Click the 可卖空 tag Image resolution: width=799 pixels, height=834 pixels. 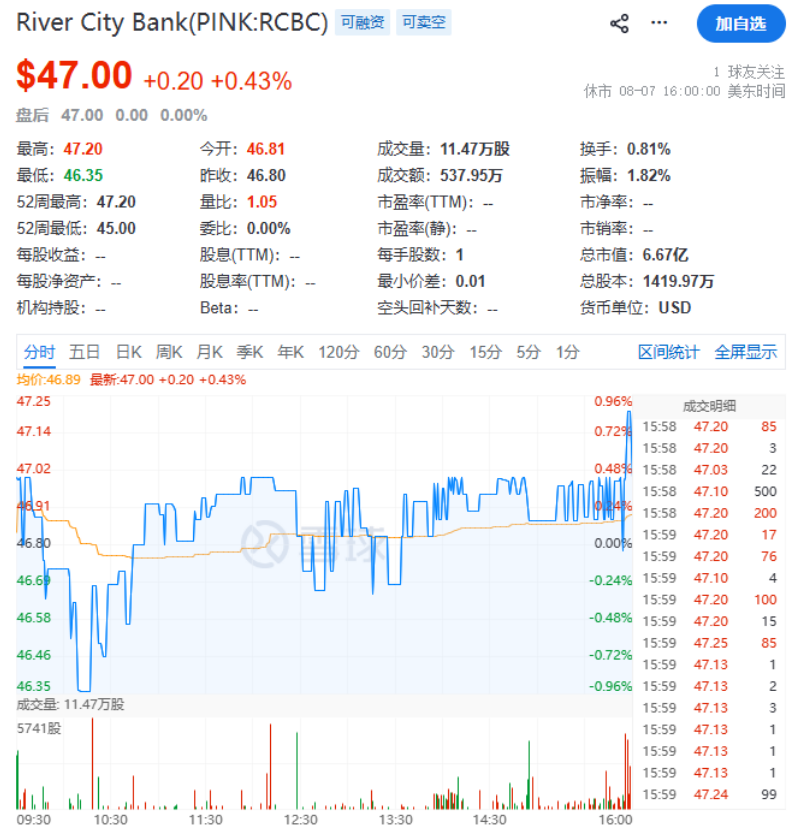click(423, 22)
